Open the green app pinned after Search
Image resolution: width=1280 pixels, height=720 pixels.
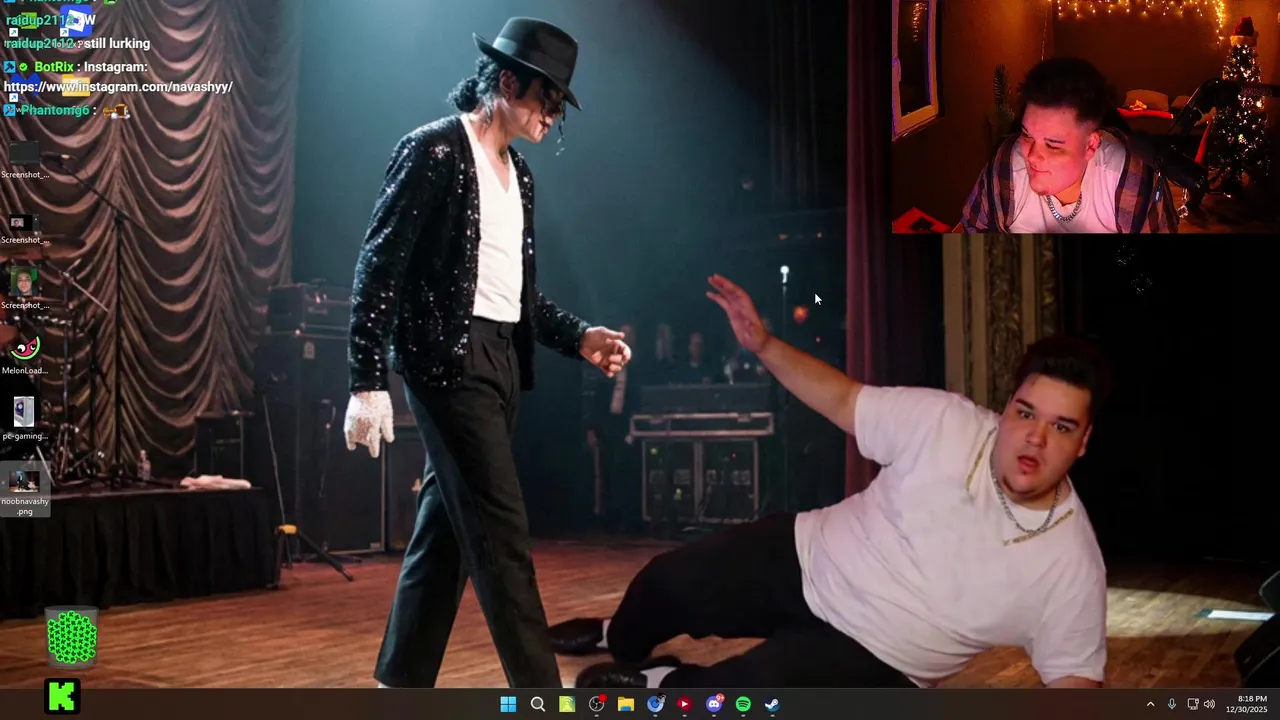[567, 704]
